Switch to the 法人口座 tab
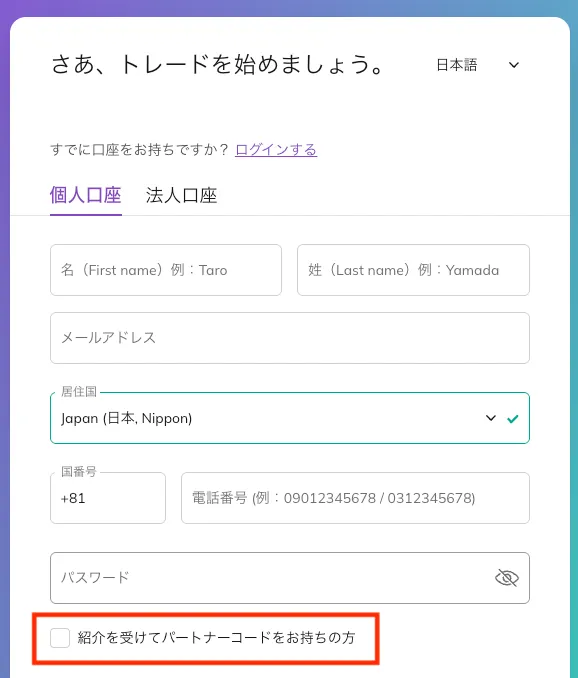The image size is (578, 678). [x=182, y=195]
